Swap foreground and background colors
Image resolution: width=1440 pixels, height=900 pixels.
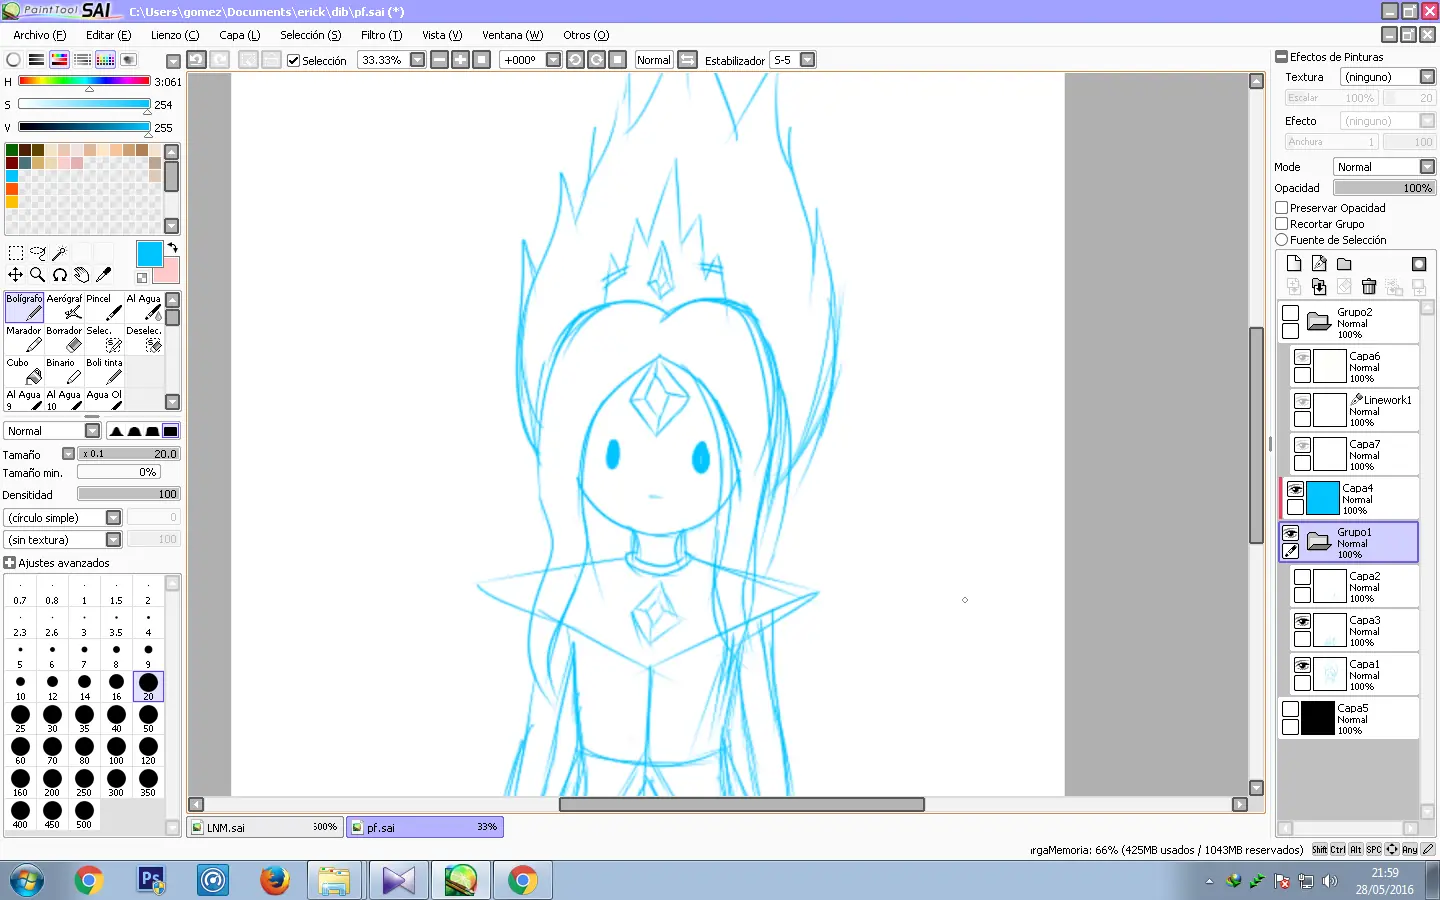172,247
